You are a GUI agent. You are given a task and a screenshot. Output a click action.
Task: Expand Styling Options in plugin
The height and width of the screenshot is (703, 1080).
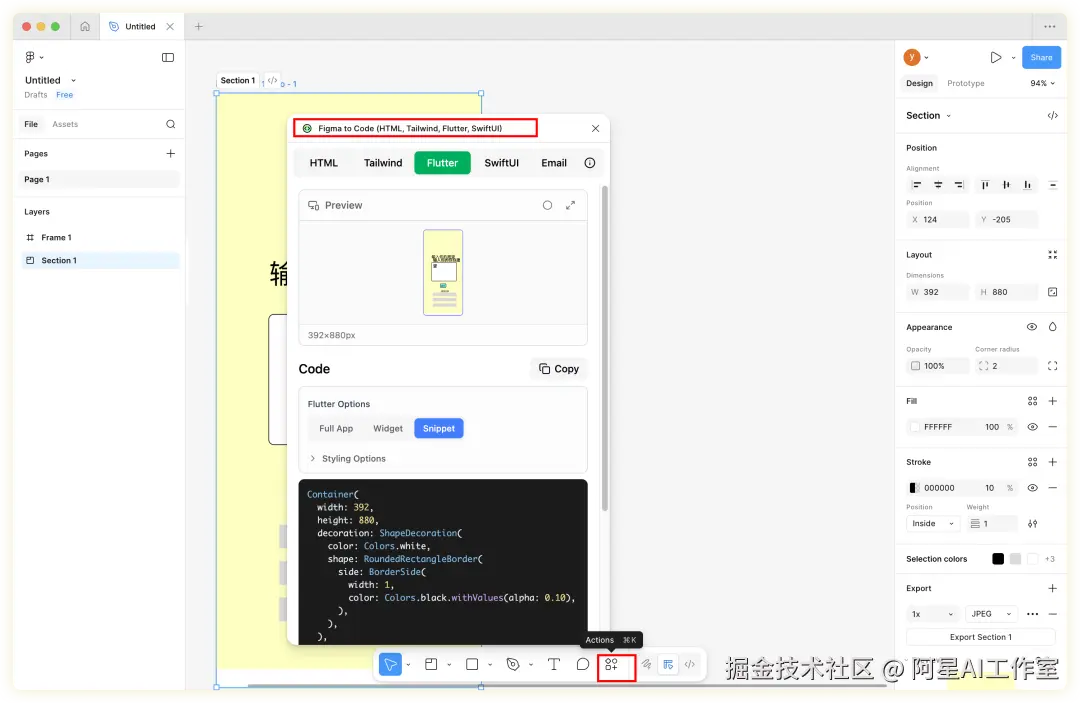coord(348,459)
